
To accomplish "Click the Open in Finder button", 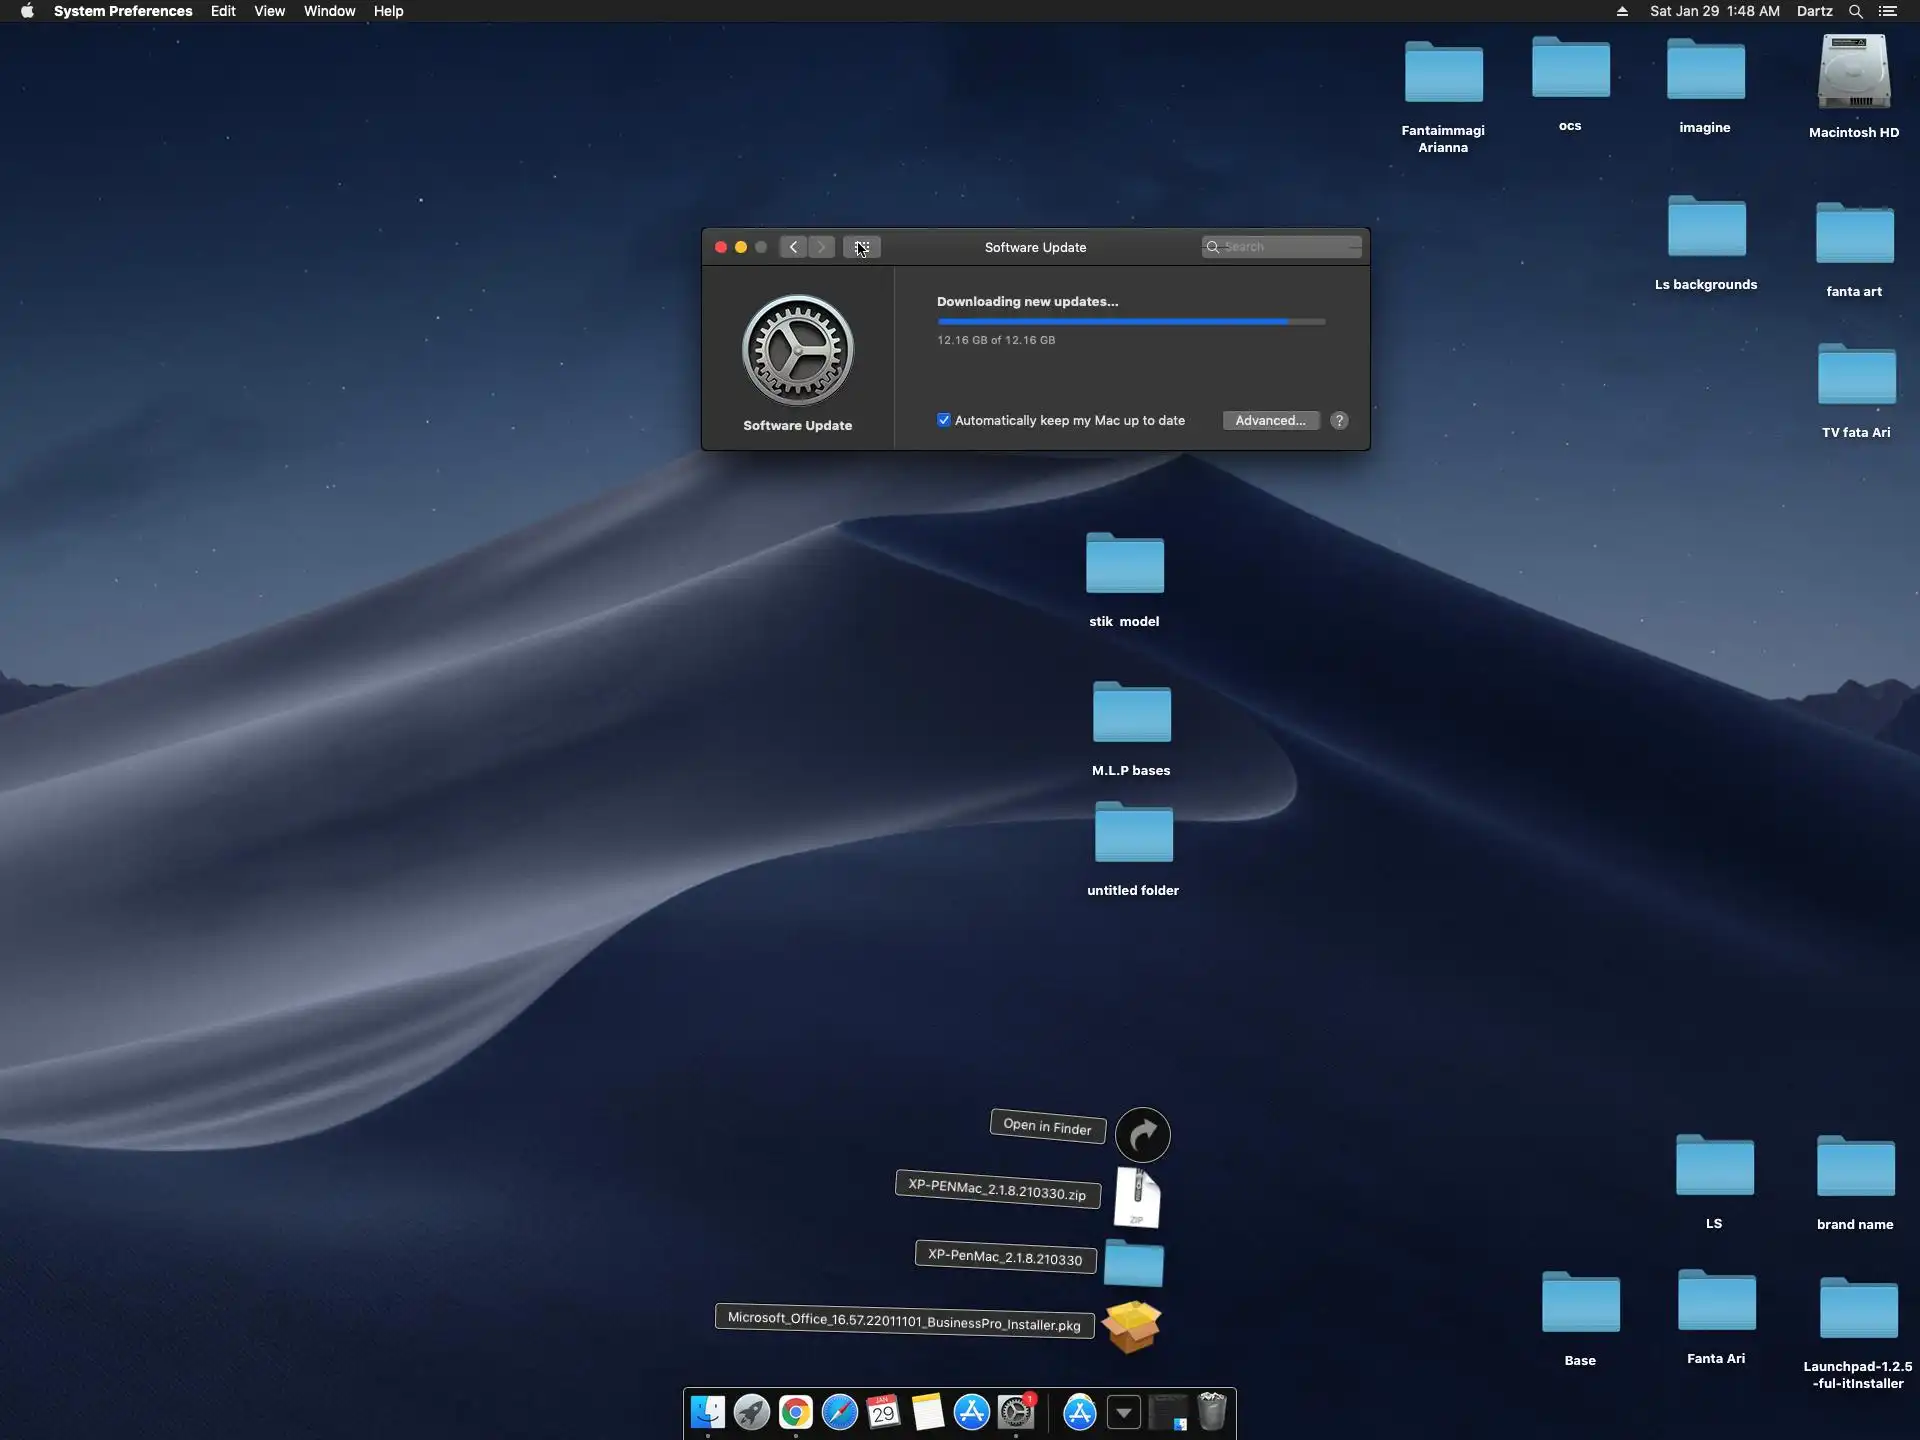I will [1047, 1126].
